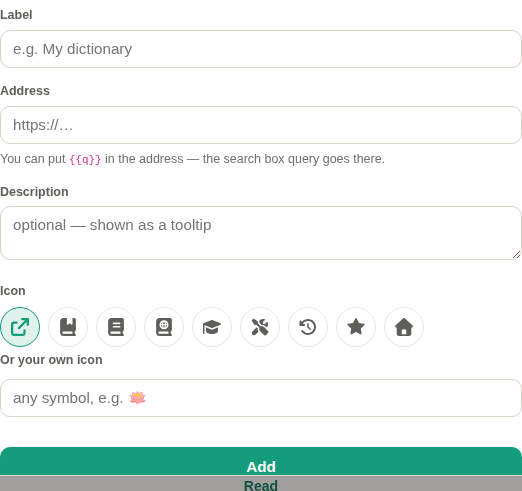Open the Read item at bottom
Screen dimensions: 522x491
261,485
